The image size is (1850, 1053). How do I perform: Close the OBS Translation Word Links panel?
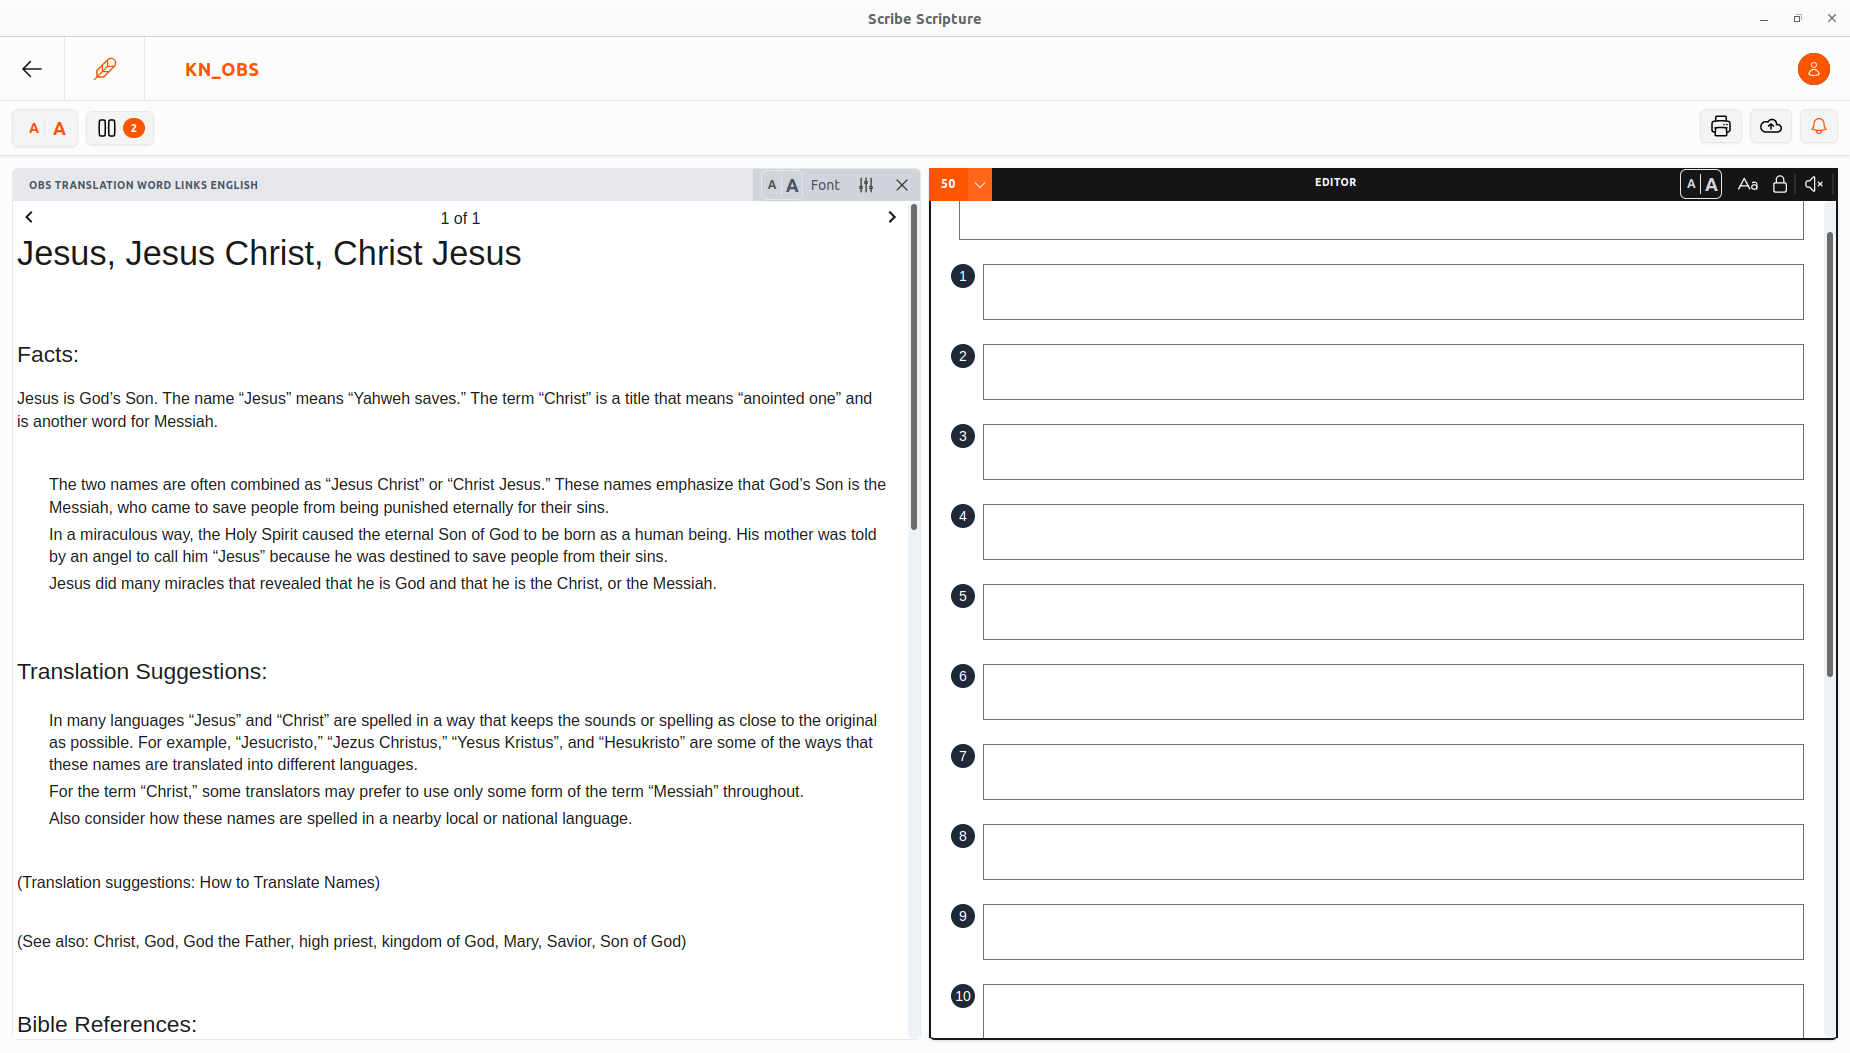[x=901, y=185]
